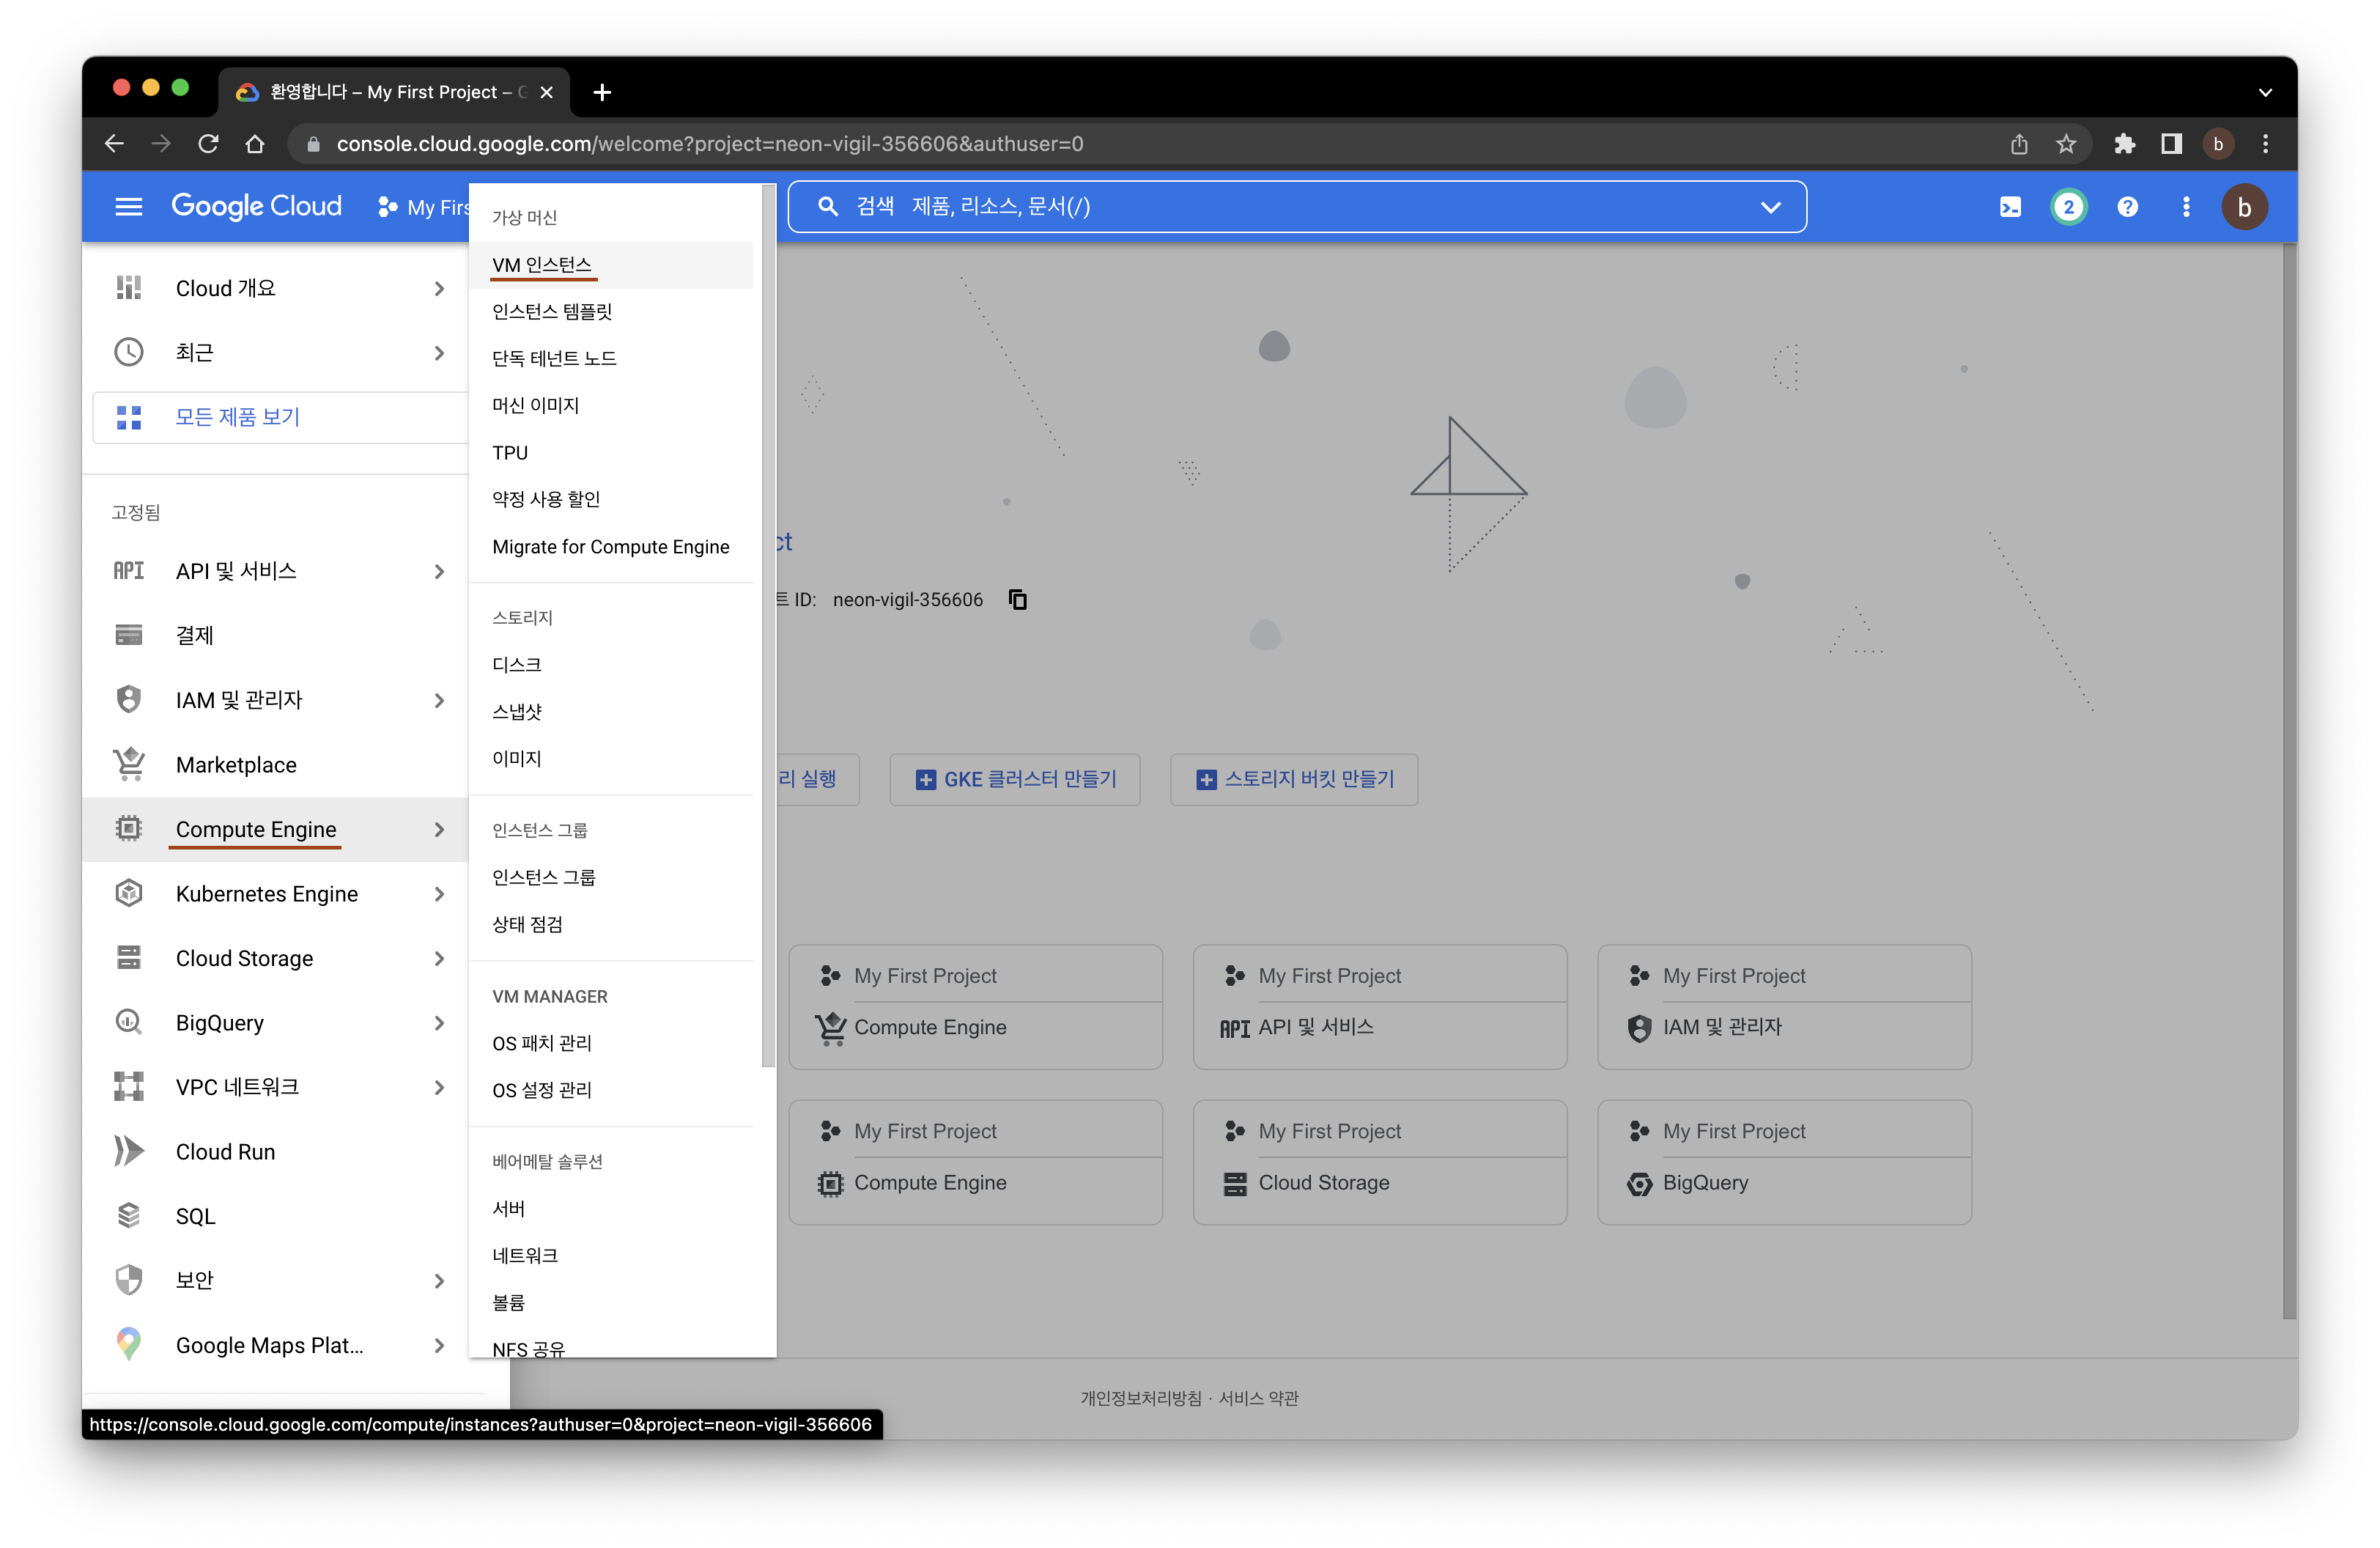Screen dimensions: 2380x1548
Task: Open the 디스크 storage entry
Action: point(611,664)
